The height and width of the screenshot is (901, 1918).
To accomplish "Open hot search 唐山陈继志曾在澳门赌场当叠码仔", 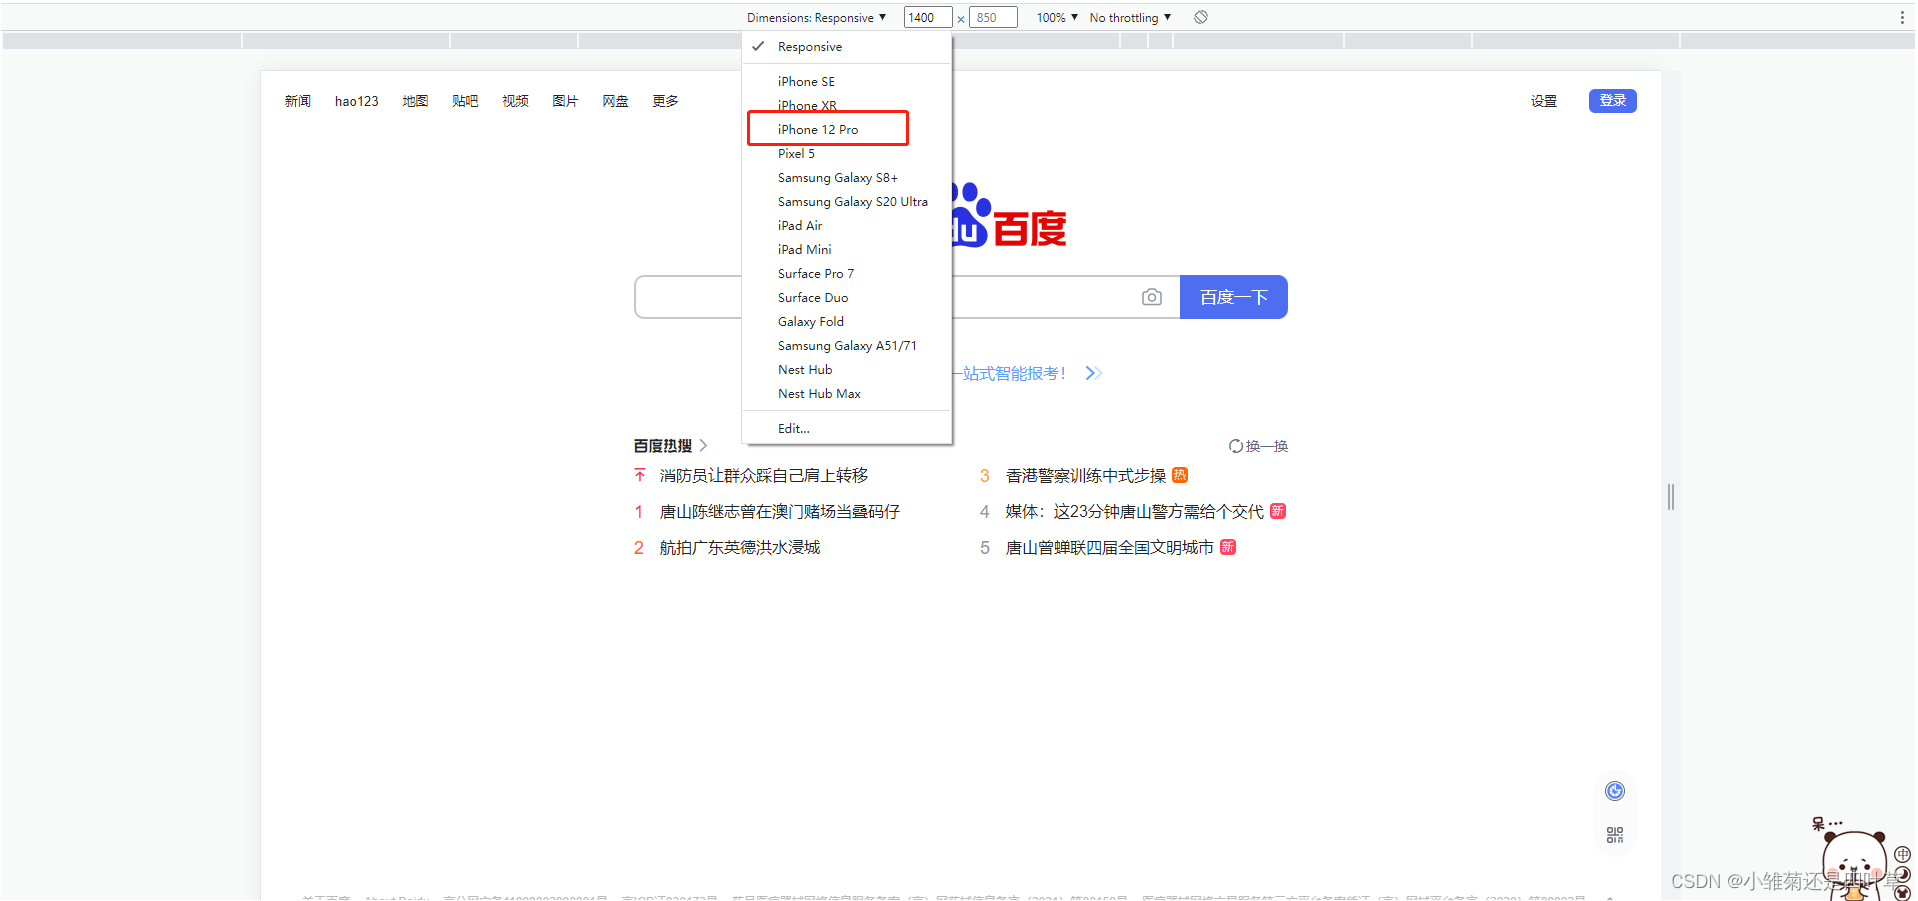I will [x=780, y=511].
